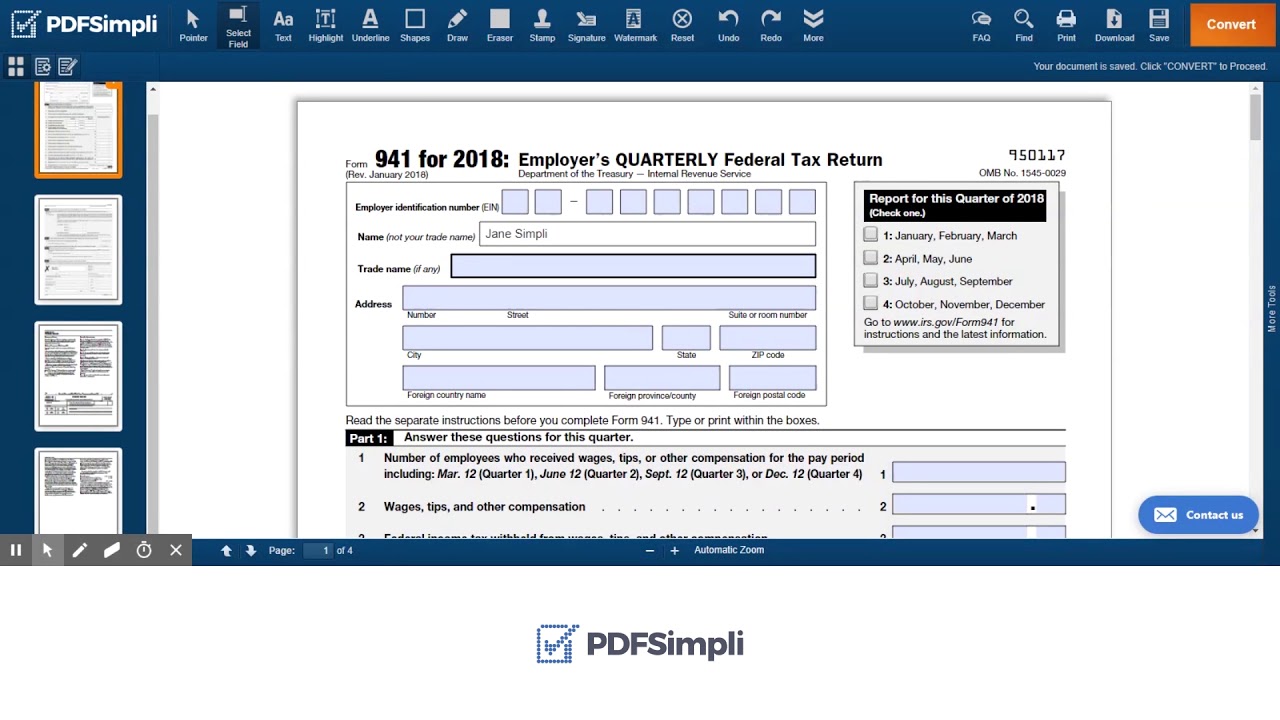This screenshot has width=1280, height=720.
Task: Open the edit form sidebar icon
Action: (x=68, y=67)
